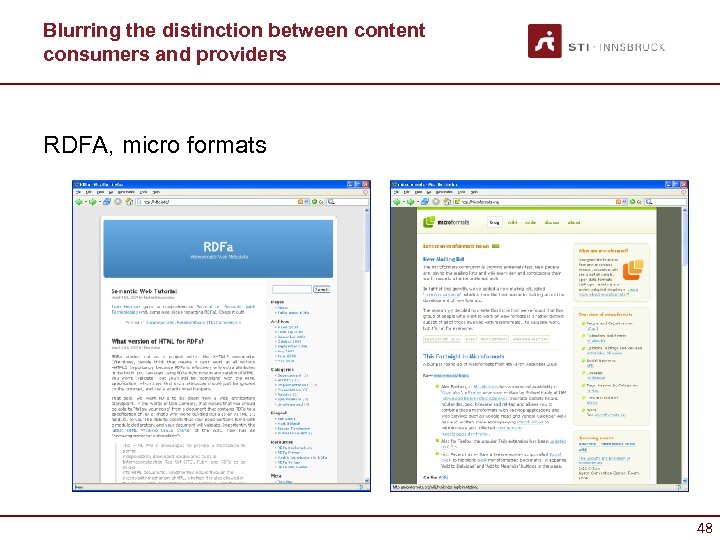This screenshot has width=720, height=540.
Task: Click Search button on RDFa blog page
Action: click(x=321, y=289)
